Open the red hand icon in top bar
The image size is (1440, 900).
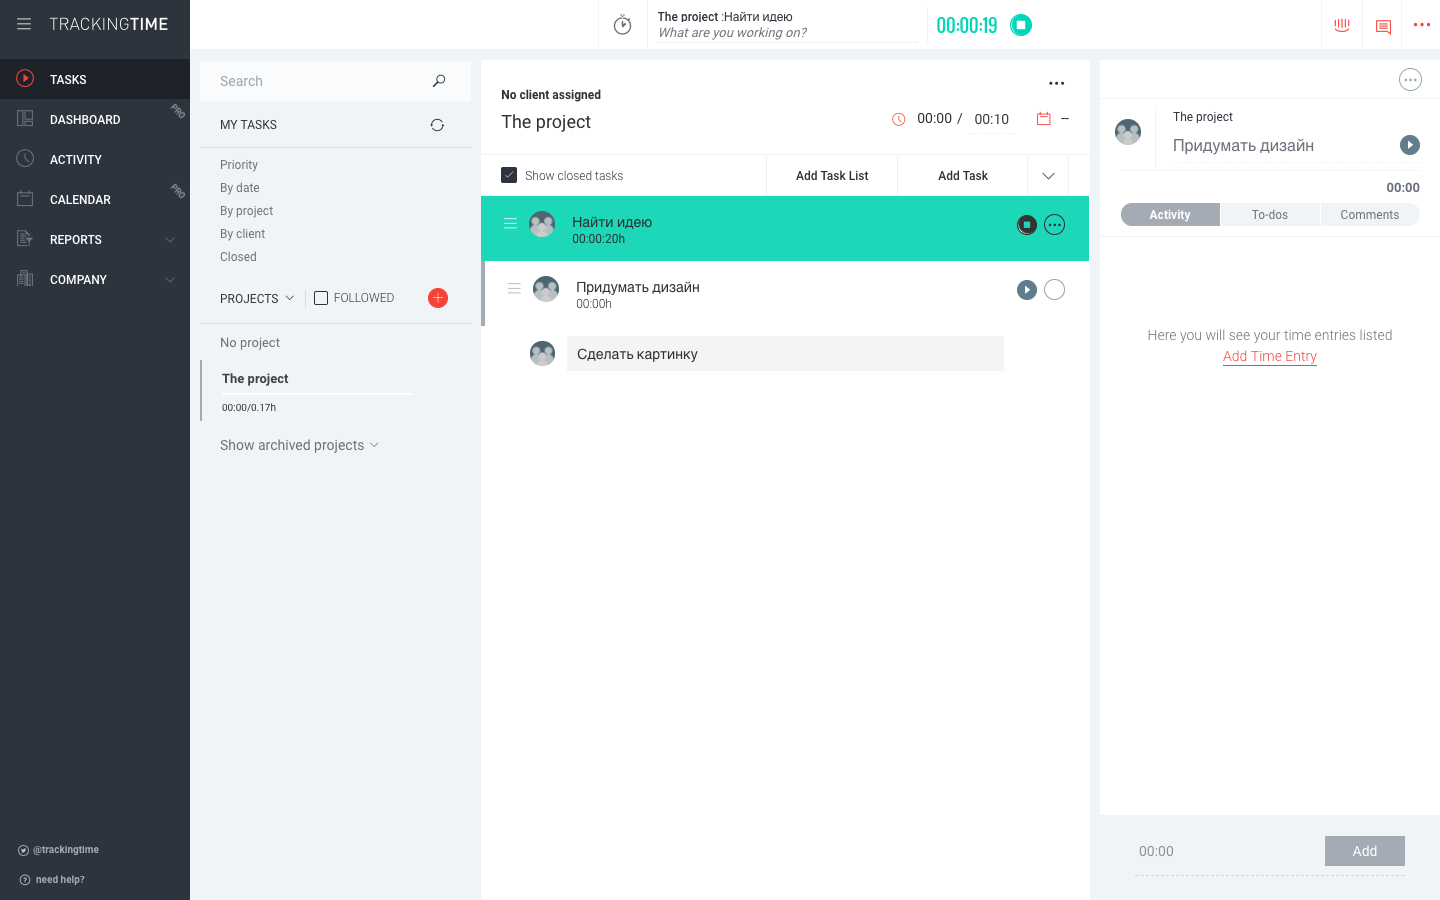coord(1342,25)
